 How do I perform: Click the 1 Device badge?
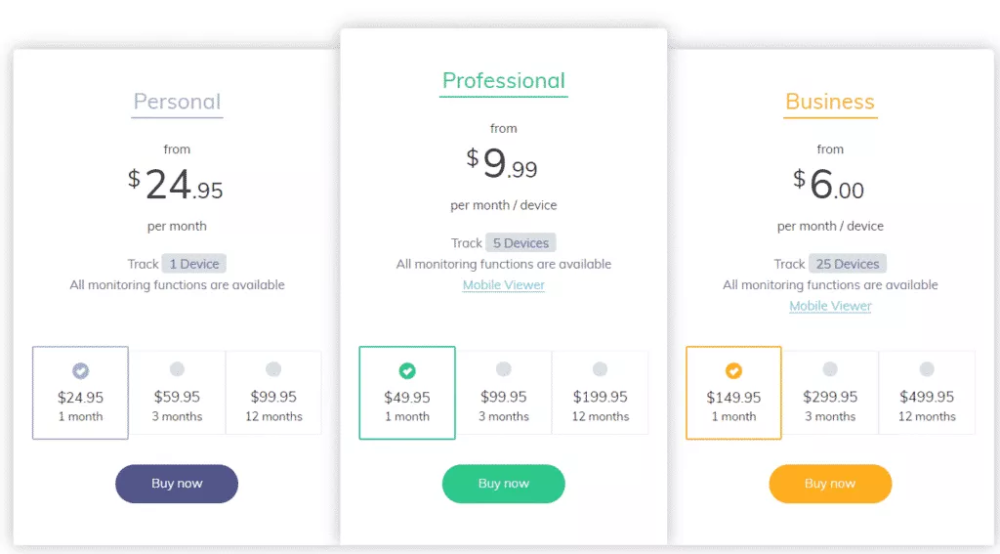pos(194,264)
